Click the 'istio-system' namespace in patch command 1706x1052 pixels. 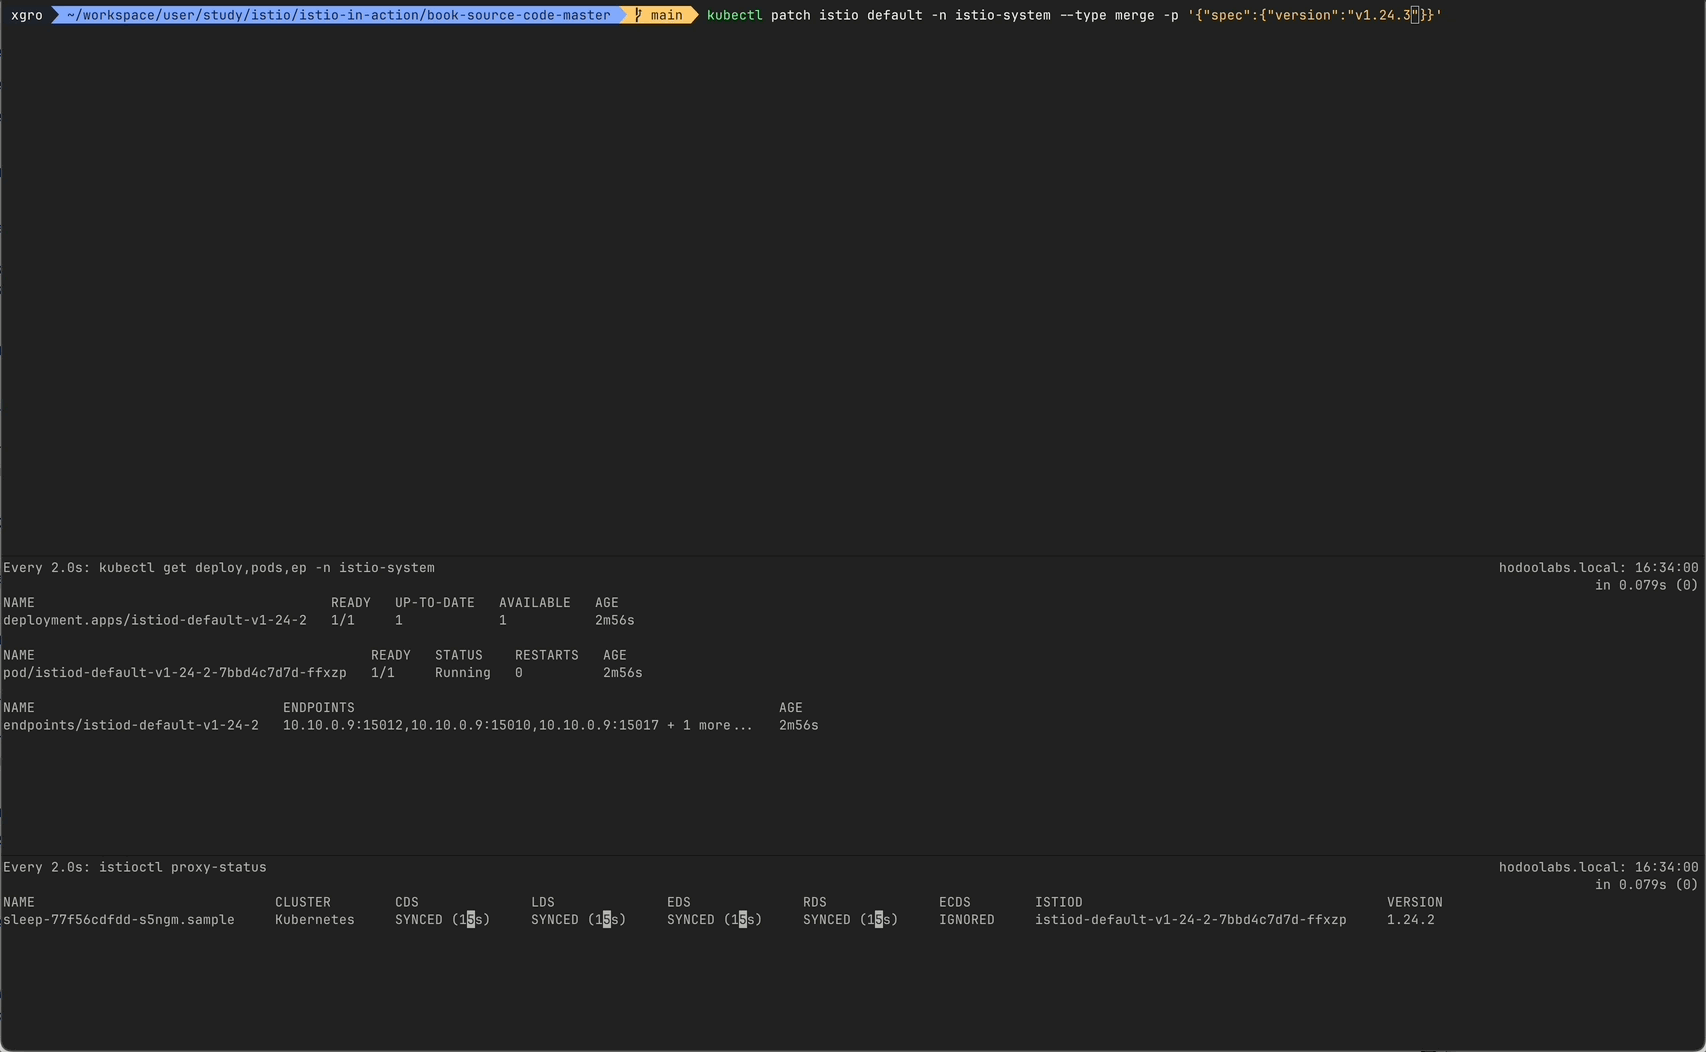[1002, 15]
